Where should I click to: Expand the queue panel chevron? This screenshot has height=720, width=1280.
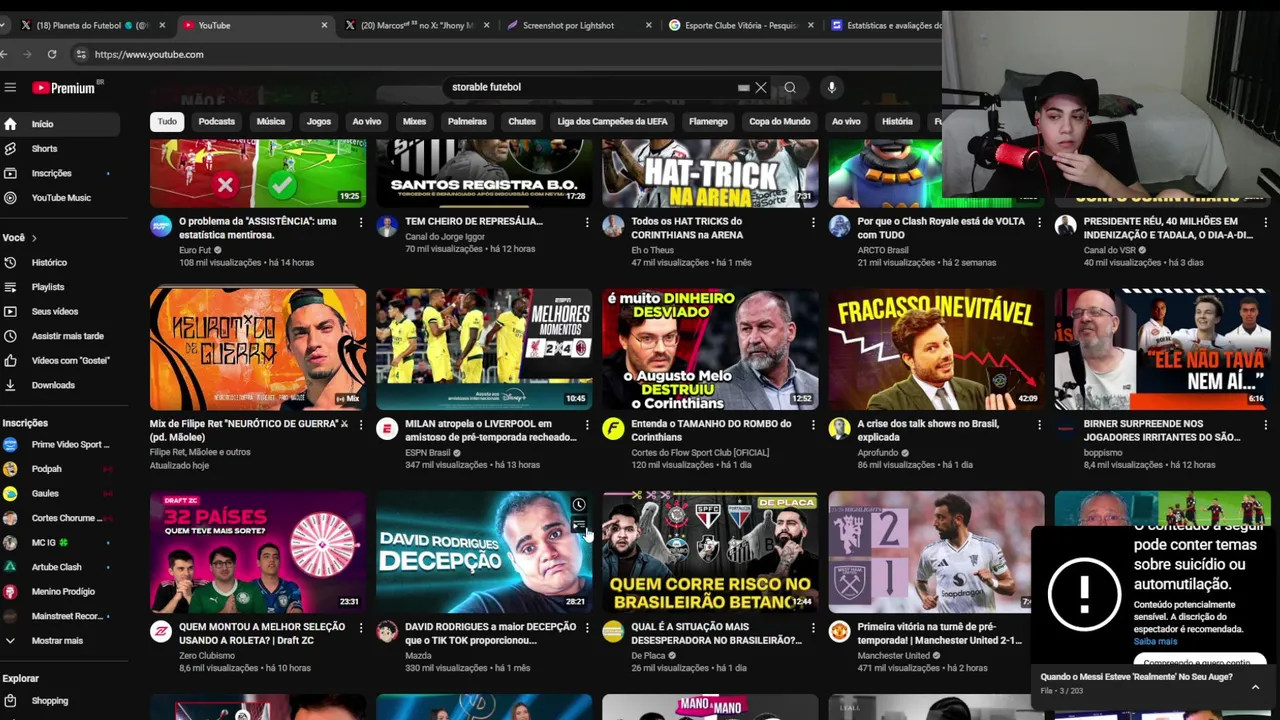point(1255,687)
